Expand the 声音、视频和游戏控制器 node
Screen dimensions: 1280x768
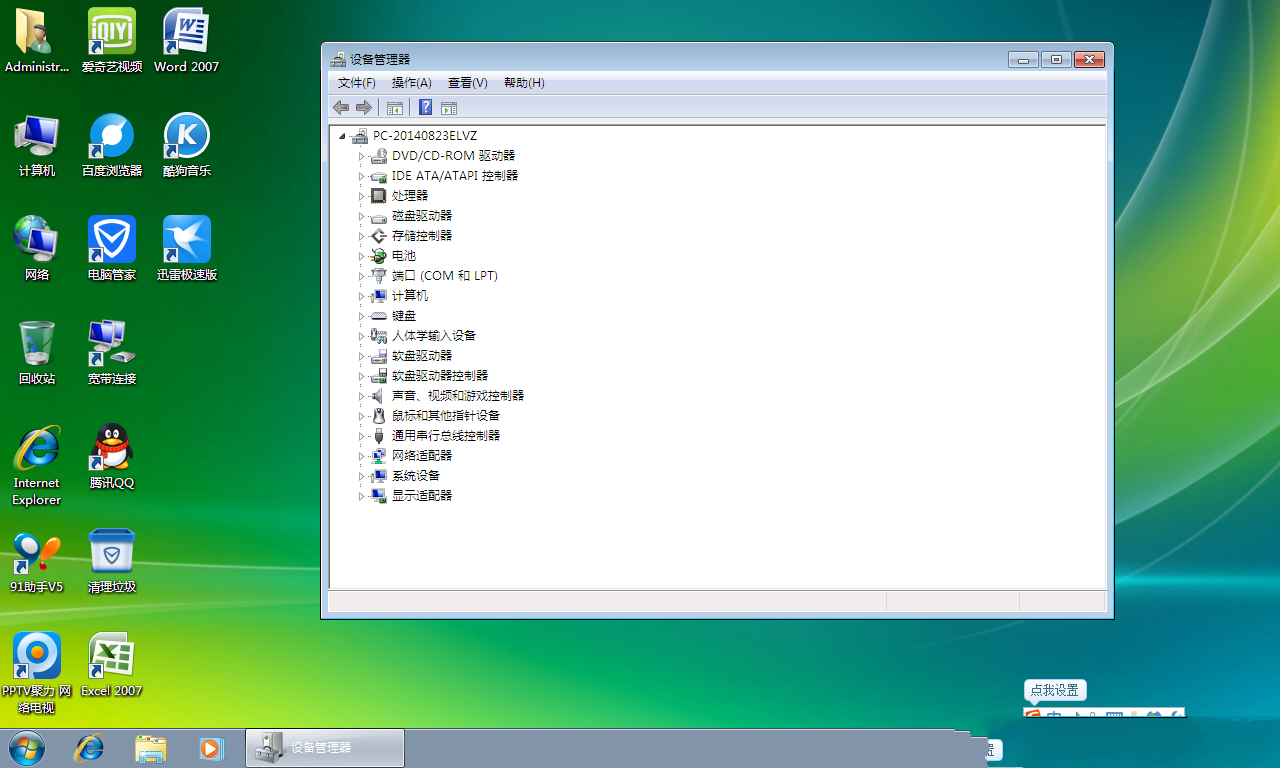pyautogui.click(x=362, y=396)
